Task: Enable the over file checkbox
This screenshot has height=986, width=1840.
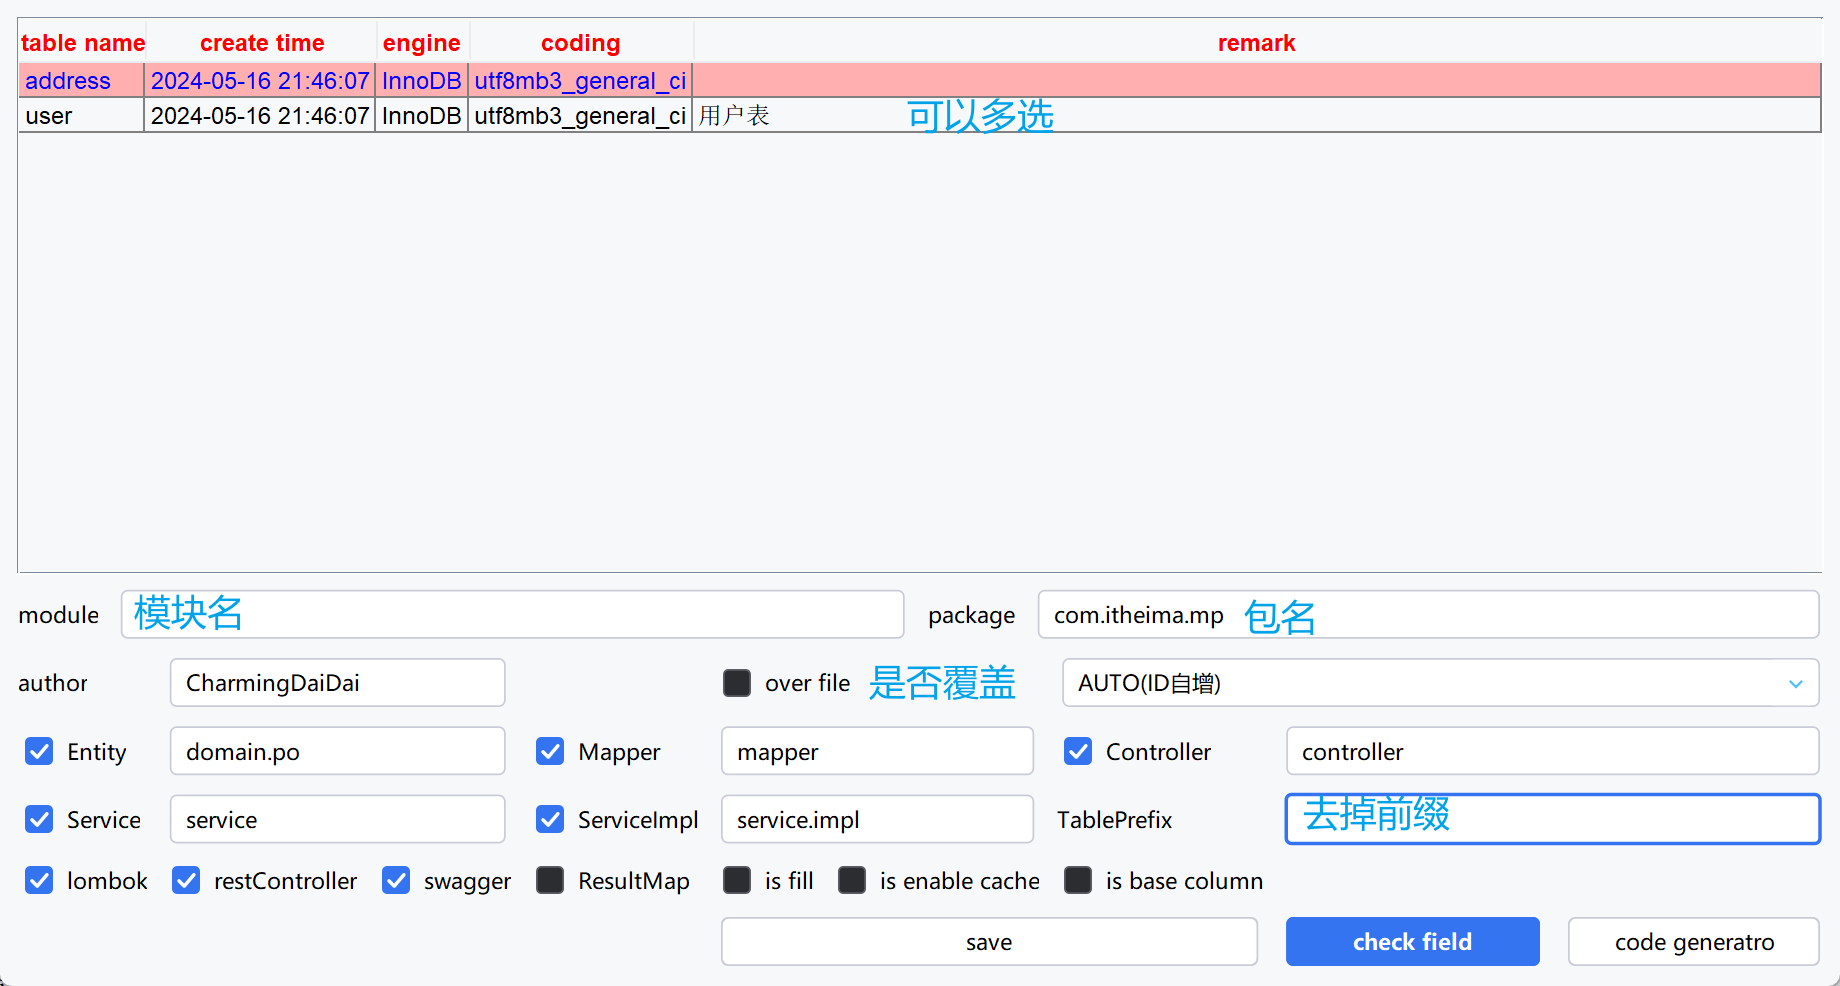Action: (x=737, y=683)
